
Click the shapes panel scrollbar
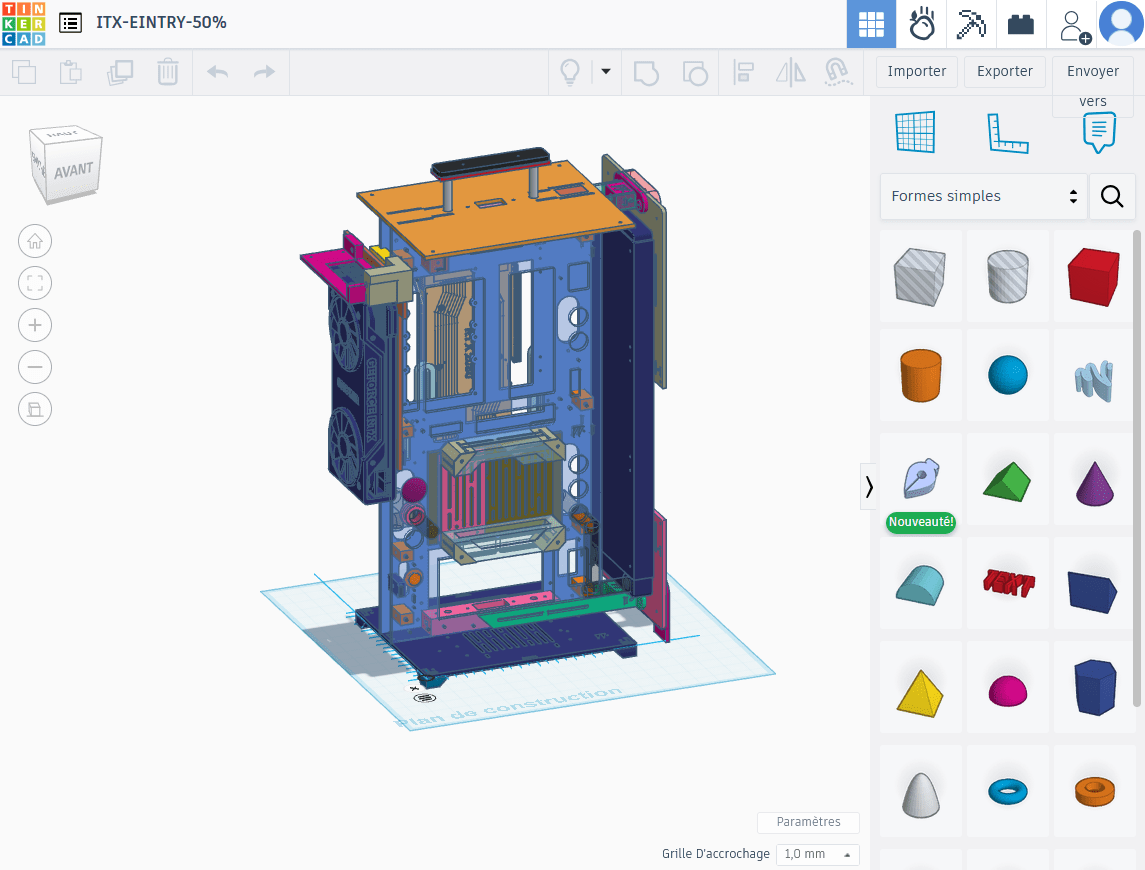(x=1136, y=469)
